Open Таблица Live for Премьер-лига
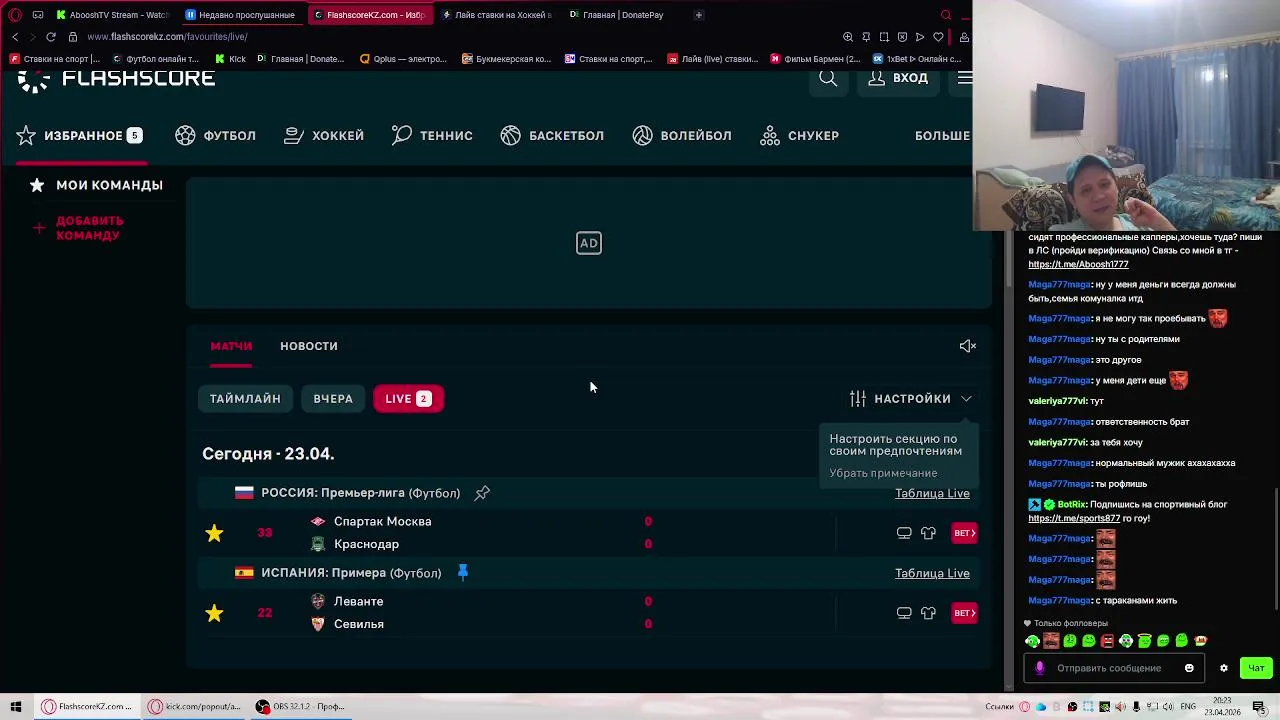This screenshot has width=1280, height=720. (932, 493)
